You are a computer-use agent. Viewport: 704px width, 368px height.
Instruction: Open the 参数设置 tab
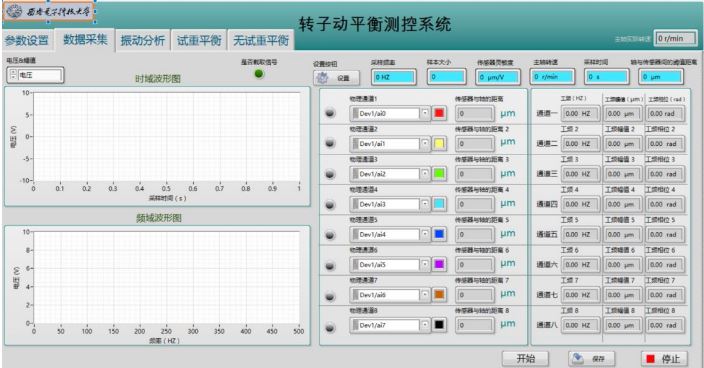pos(27,40)
